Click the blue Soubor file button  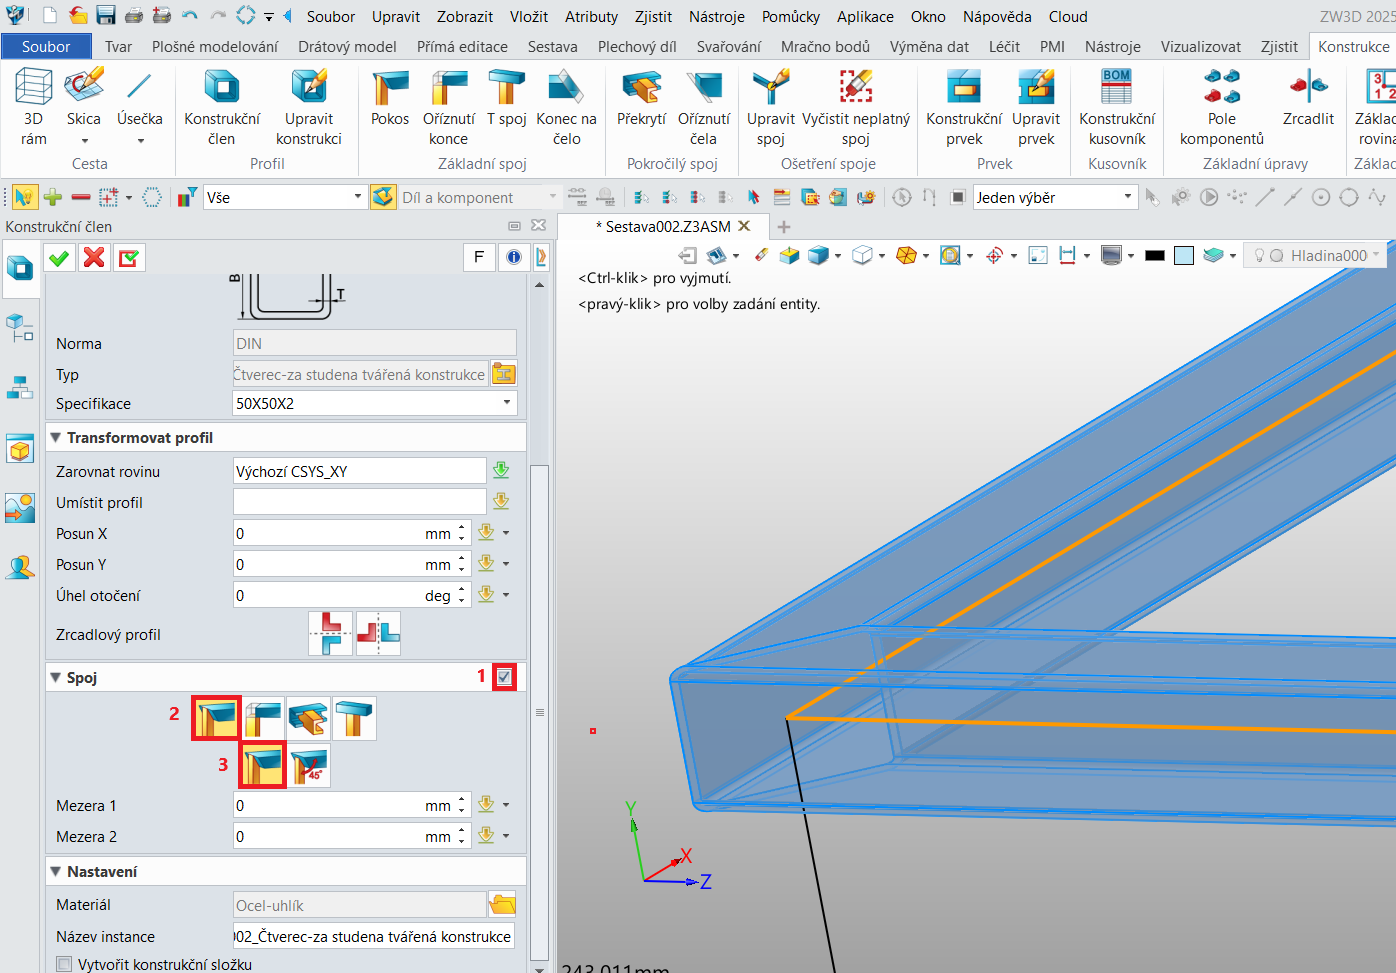[46, 46]
